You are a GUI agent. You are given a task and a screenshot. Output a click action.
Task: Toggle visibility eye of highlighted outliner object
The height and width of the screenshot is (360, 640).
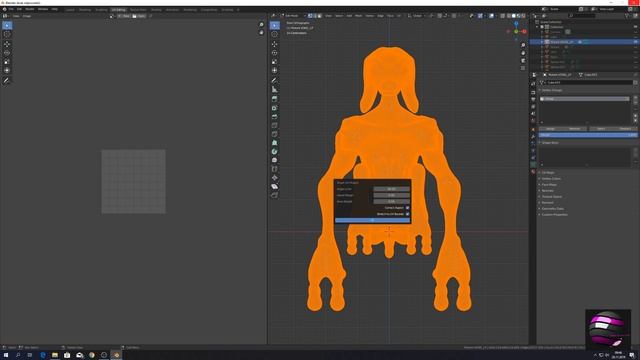pyautogui.click(x=635, y=42)
